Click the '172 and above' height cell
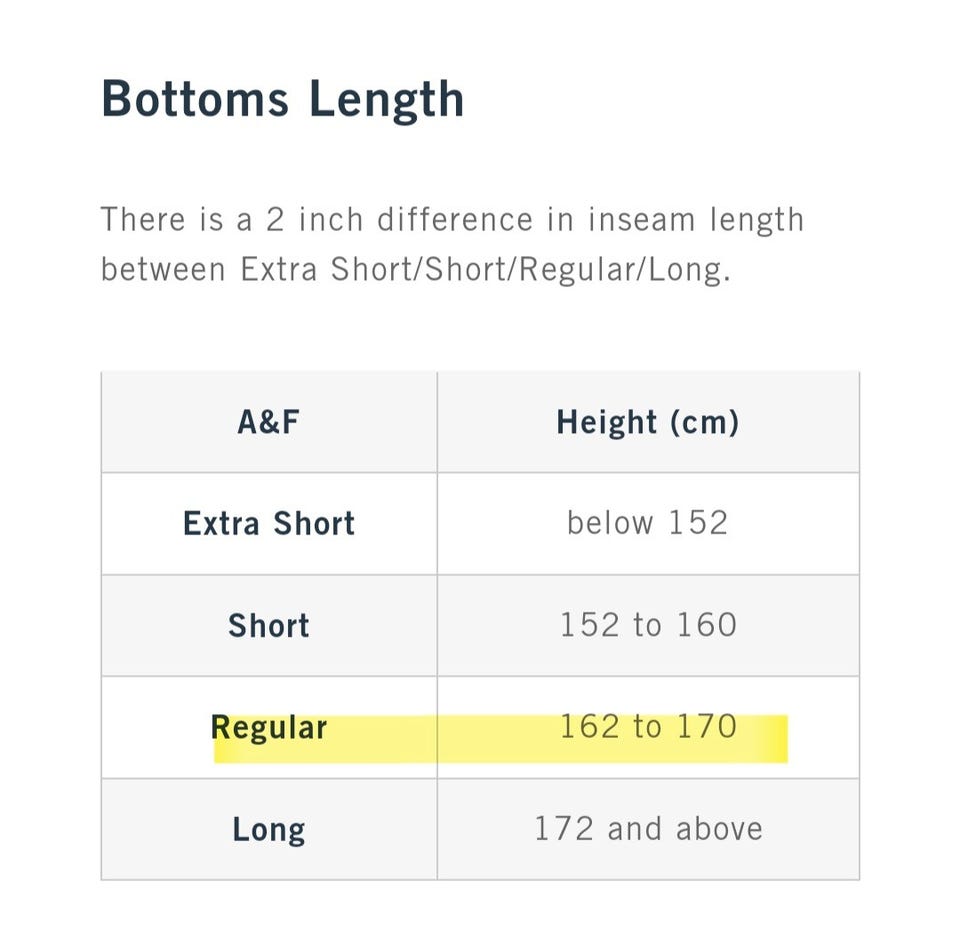The width and height of the screenshot is (960, 946). 648,829
